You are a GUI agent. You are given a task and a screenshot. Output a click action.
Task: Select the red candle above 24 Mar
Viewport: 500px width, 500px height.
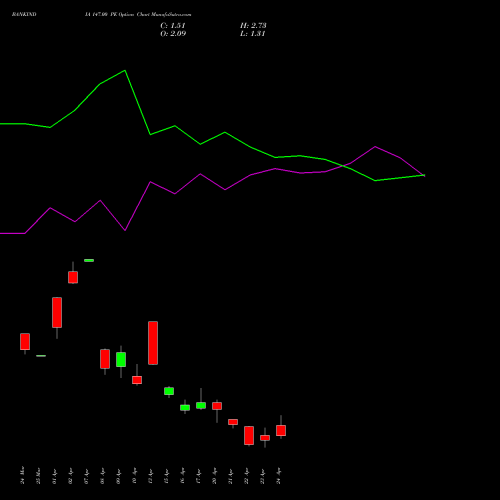25,342
